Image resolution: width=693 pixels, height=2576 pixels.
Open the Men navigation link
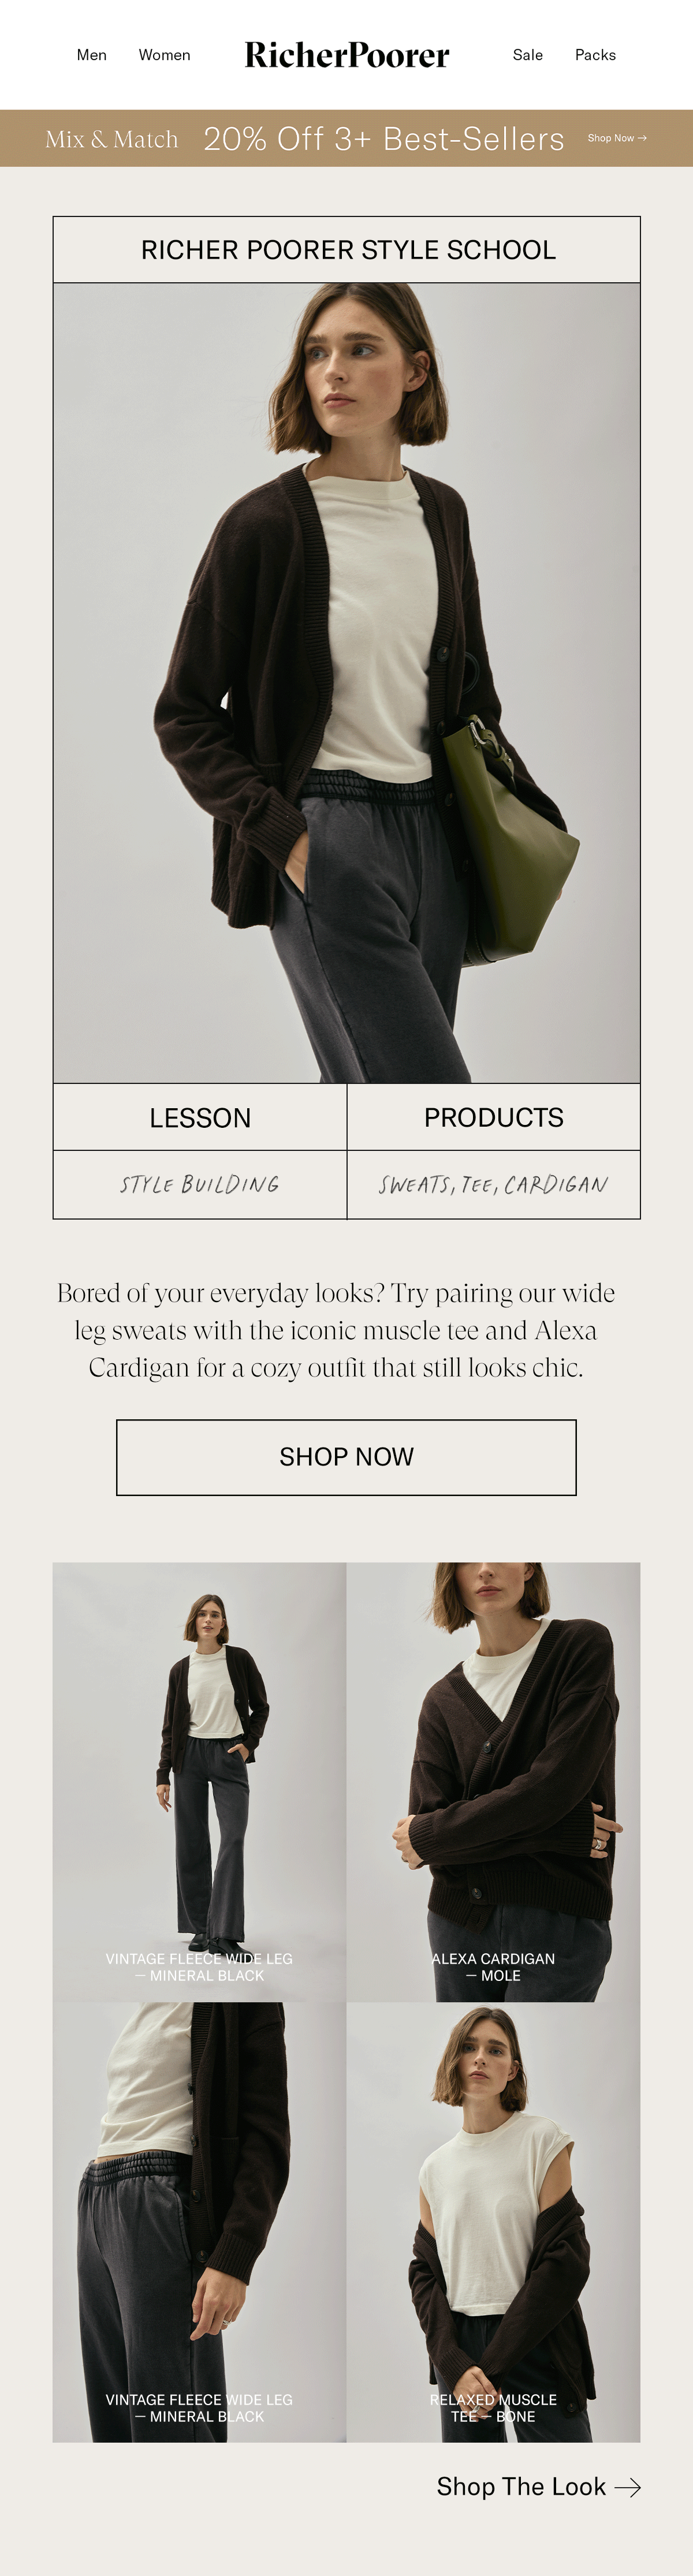(x=92, y=55)
